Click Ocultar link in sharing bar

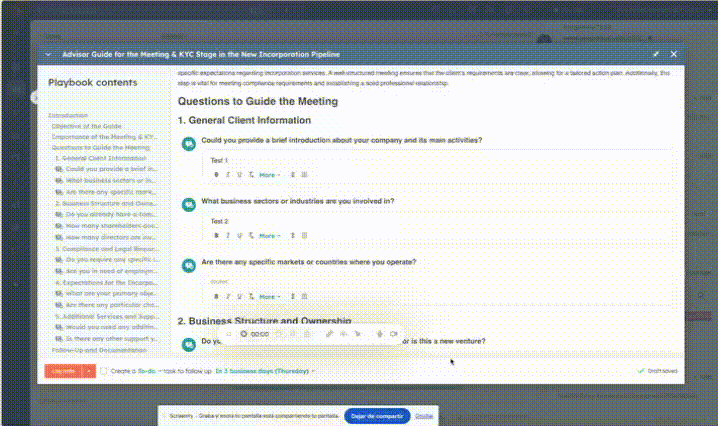coord(424,416)
